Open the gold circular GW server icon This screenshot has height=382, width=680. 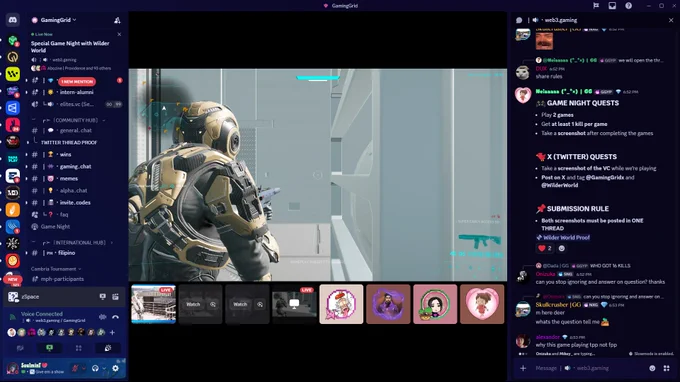pos(13,57)
